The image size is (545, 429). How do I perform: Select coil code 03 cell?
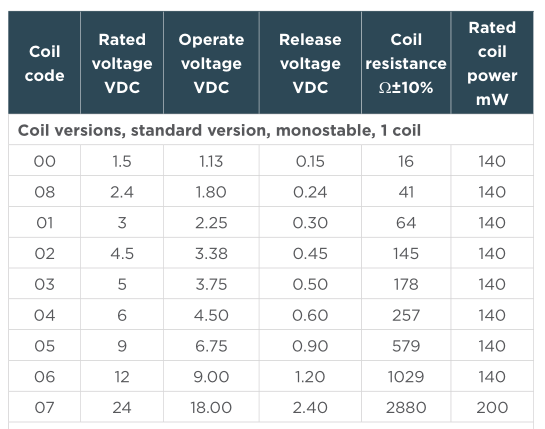(44, 284)
